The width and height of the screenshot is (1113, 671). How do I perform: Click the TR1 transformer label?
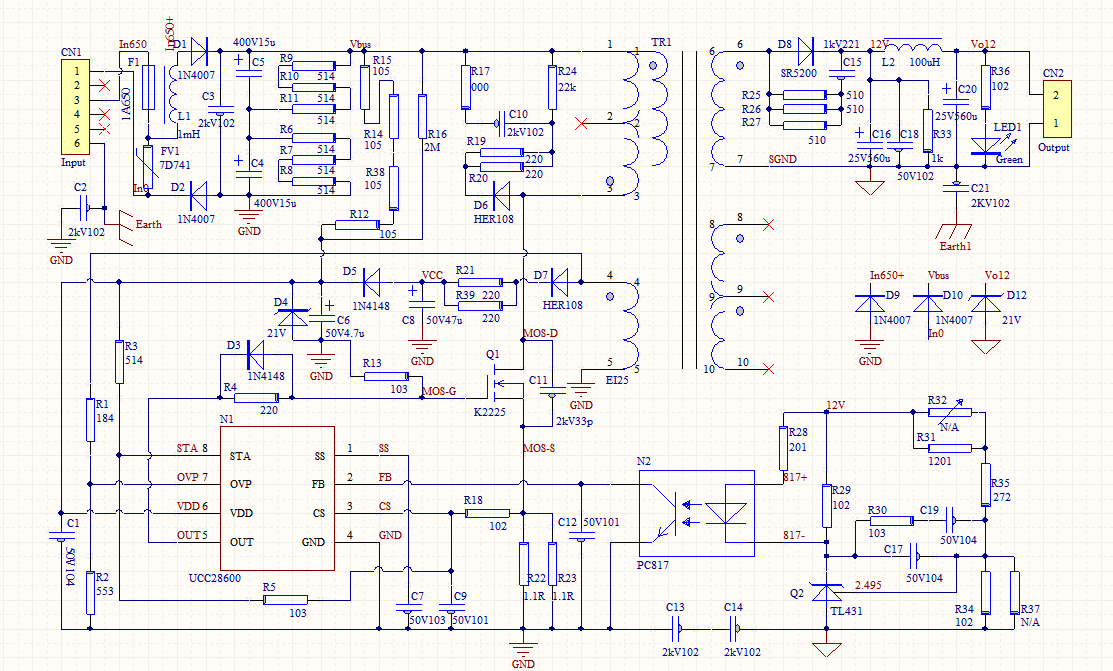(x=661, y=43)
